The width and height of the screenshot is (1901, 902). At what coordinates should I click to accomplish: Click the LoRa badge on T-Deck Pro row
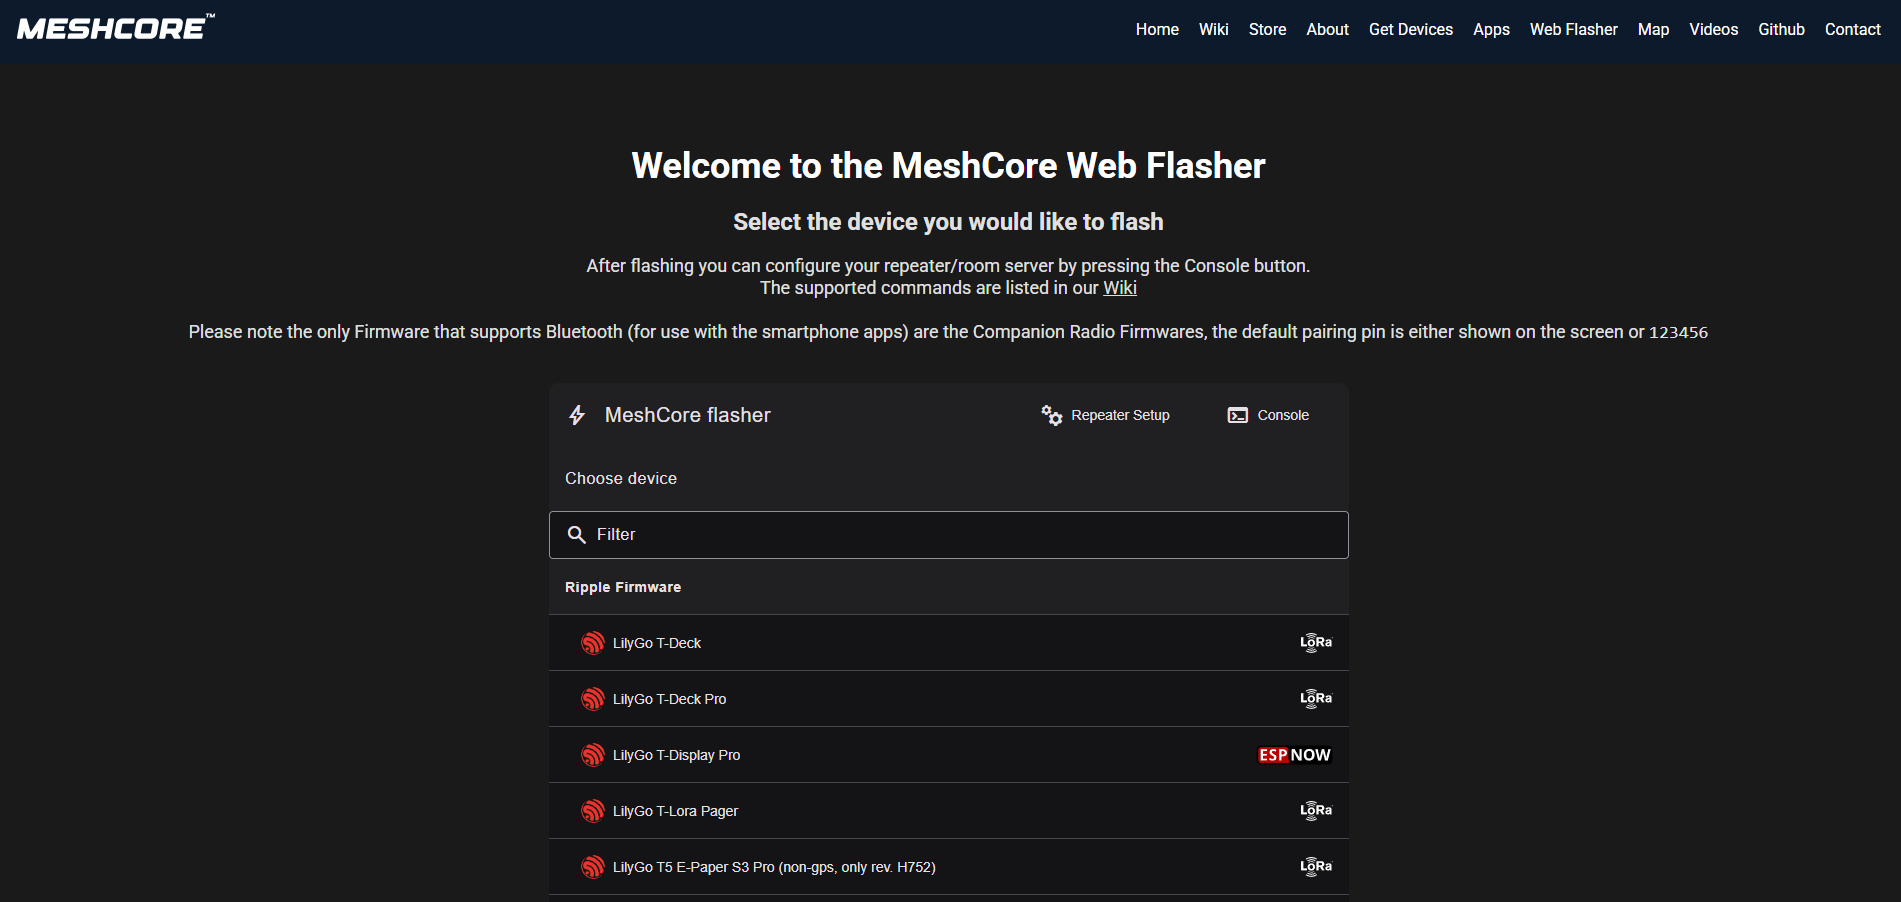(1315, 699)
